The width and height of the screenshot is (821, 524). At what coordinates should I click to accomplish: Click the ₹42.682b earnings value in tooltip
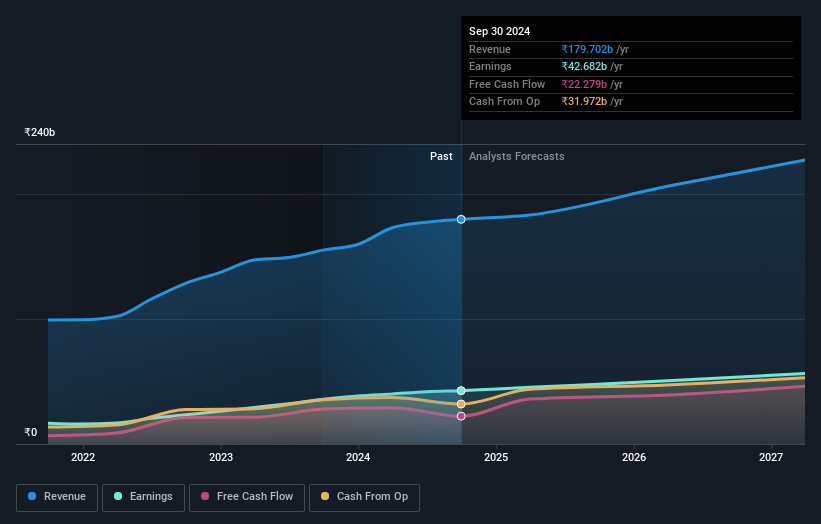(584, 66)
